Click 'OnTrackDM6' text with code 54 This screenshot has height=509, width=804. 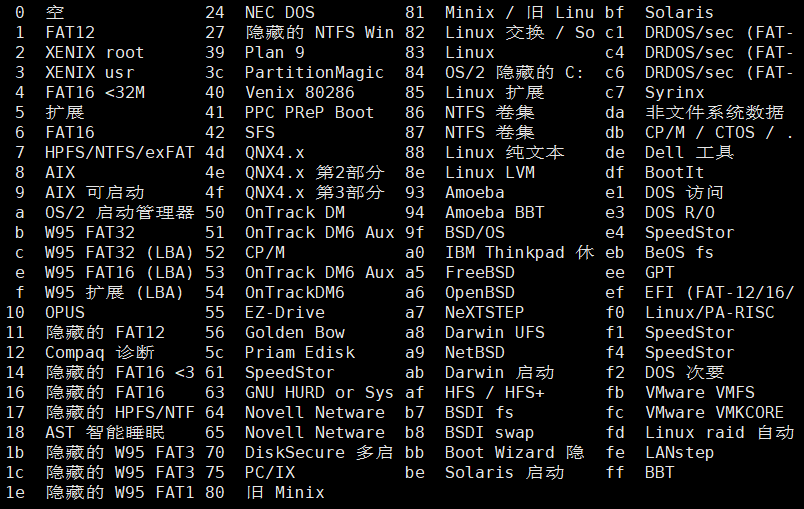click(x=295, y=292)
